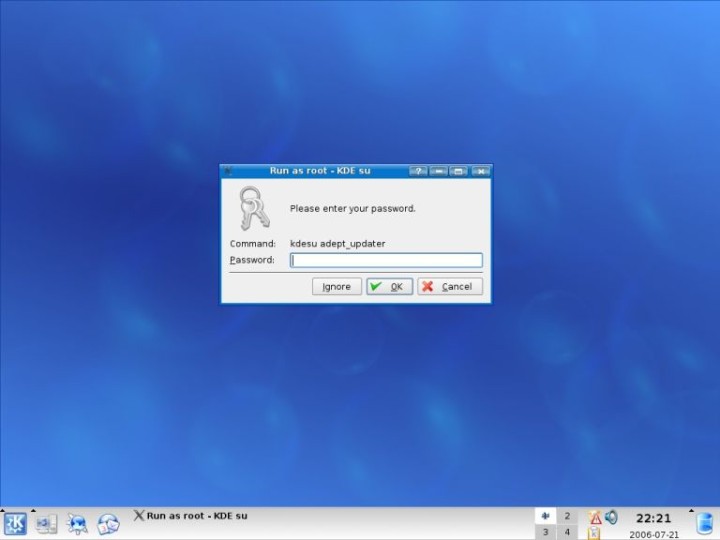The width and height of the screenshot is (720, 540).
Task: Select the Run as root taskbar entry
Action: coord(190,516)
